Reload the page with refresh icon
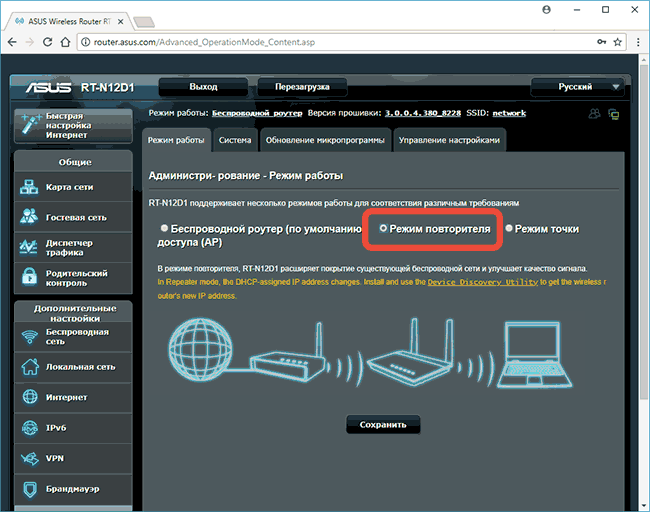Screen dimensions: 650x512 click(x=48, y=42)
